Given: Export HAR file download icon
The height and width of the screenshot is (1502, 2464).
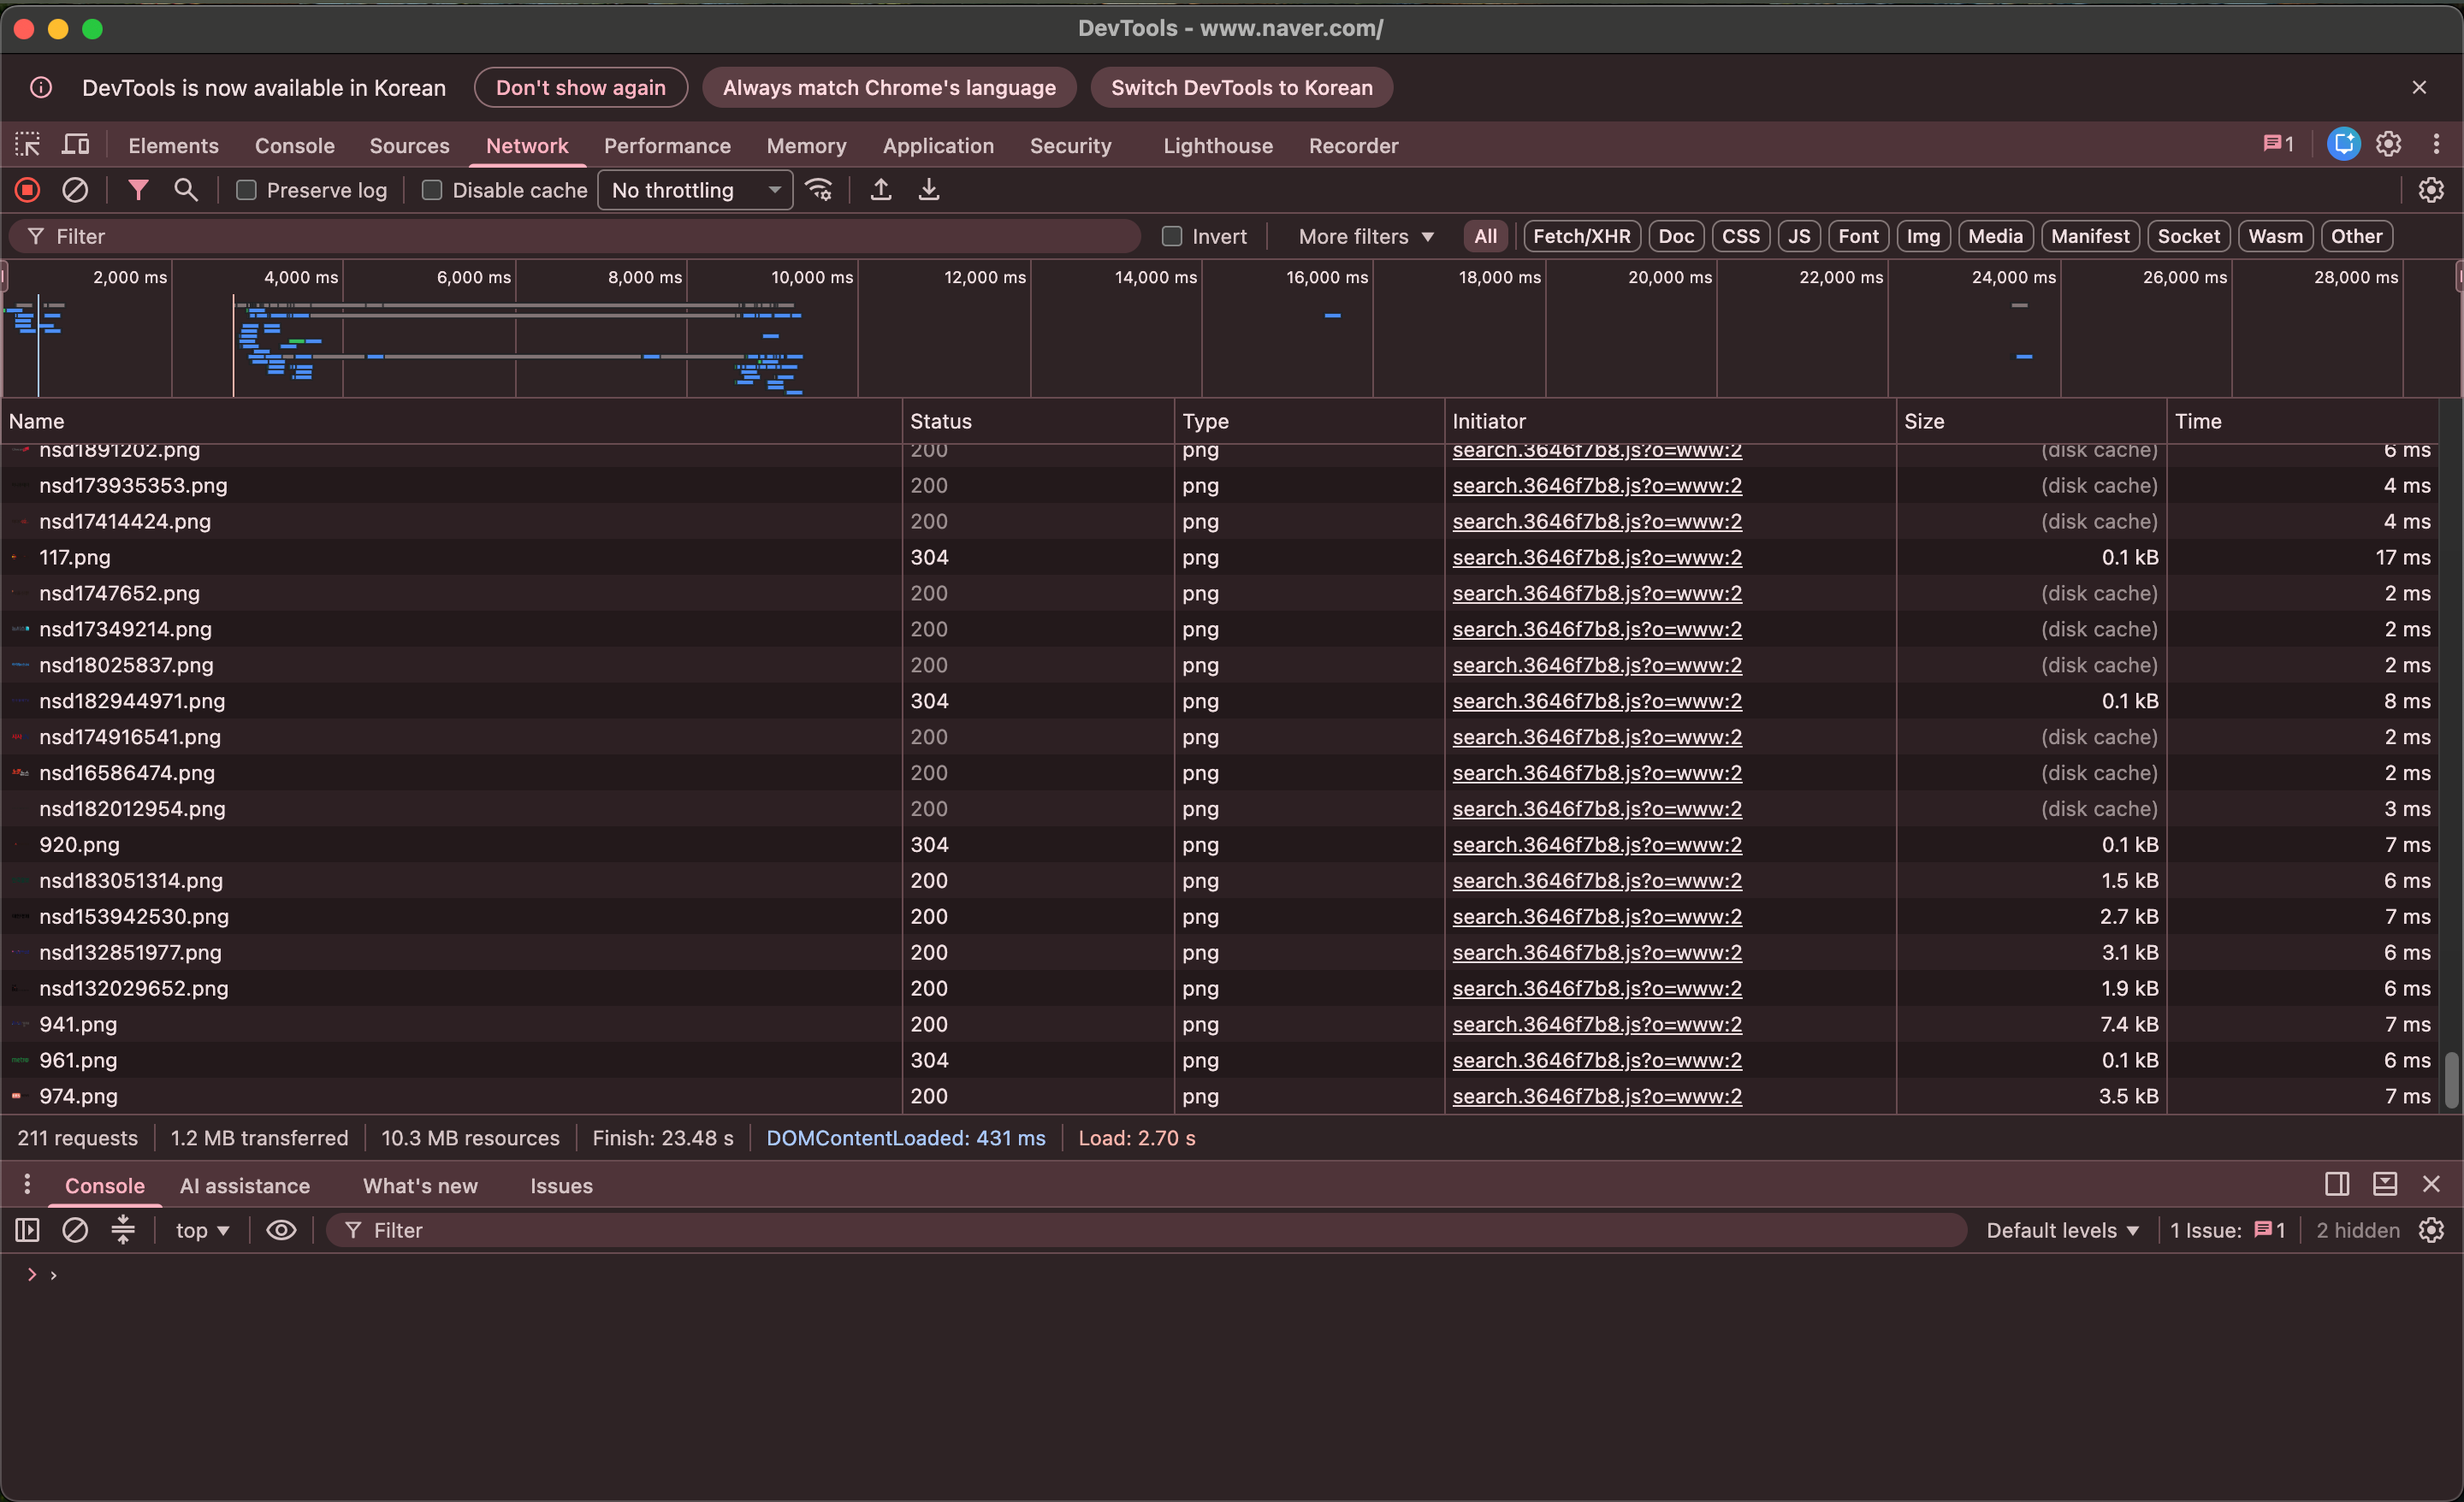Looking at the screenshot, I should [x=929, y=190].
